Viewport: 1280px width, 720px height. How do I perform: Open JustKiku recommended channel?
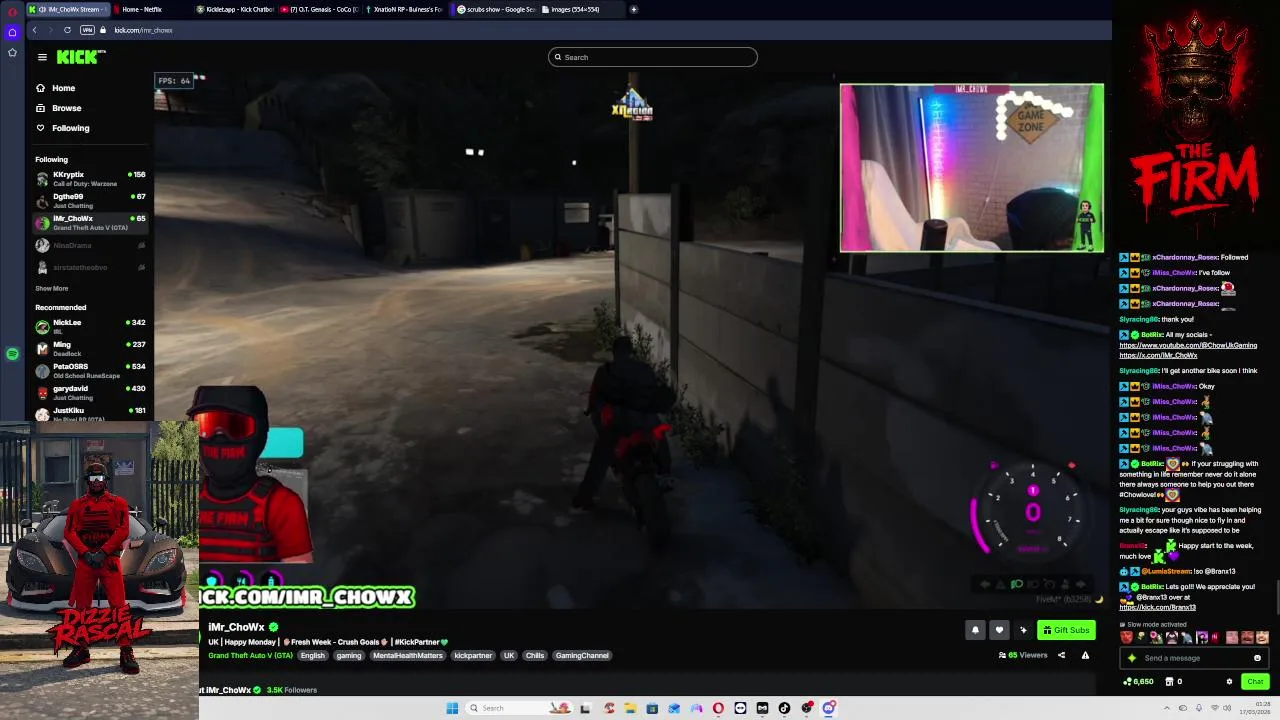point(90,413)
